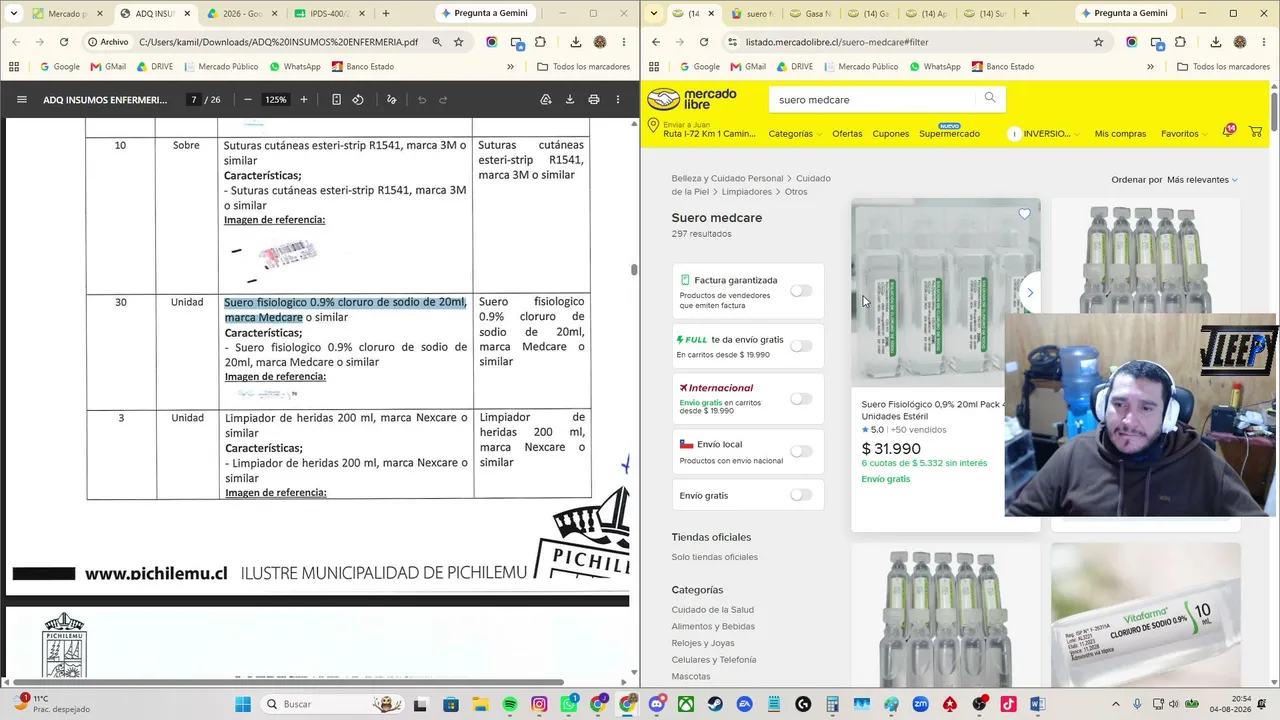The height and width of the screenshot is (720, 1280).
Task: Toggle the Internacional filter switch
Action: pyautogui.click(x=801, y=399)
